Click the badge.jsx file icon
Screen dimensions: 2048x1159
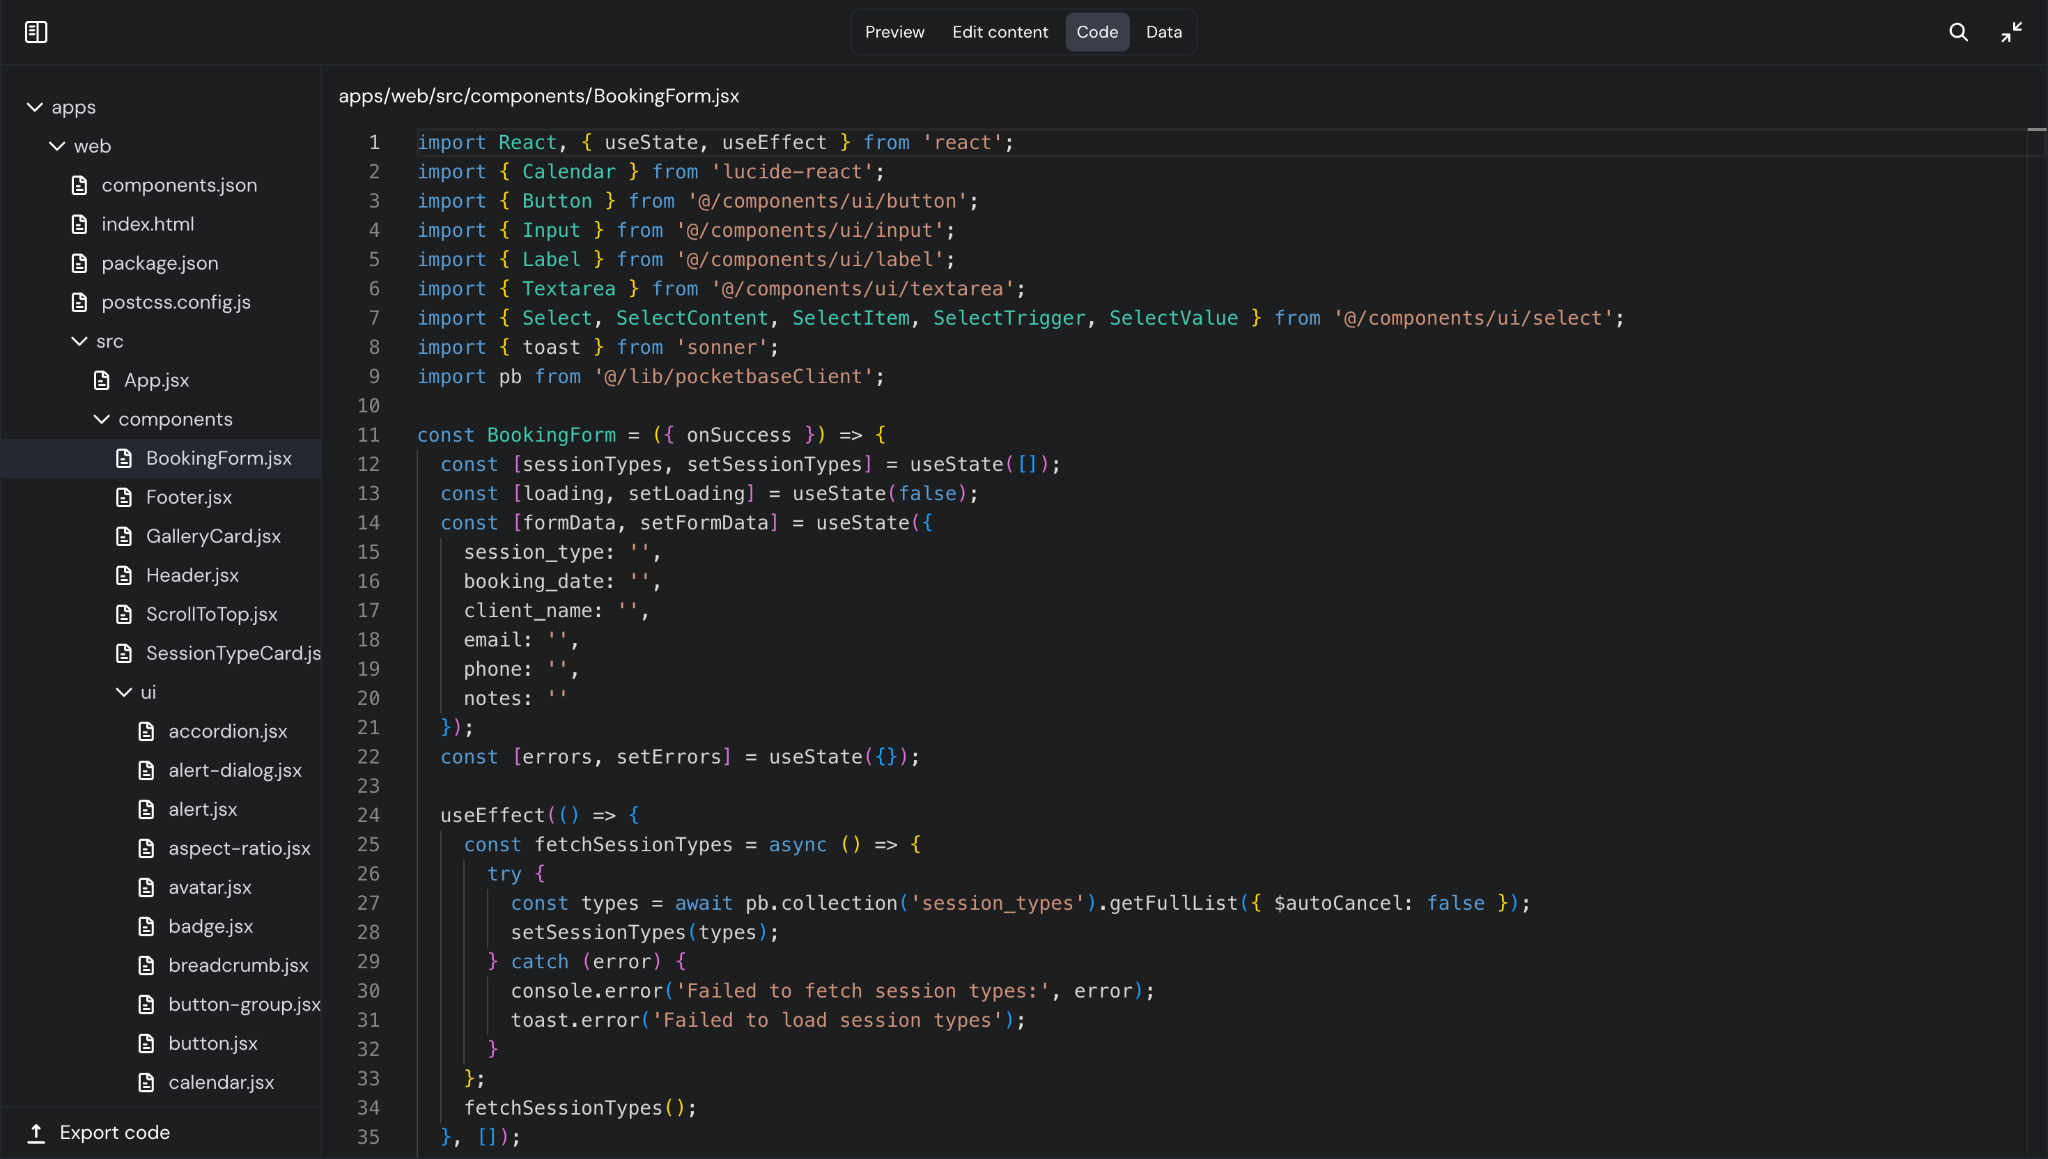tap(146, 926)
